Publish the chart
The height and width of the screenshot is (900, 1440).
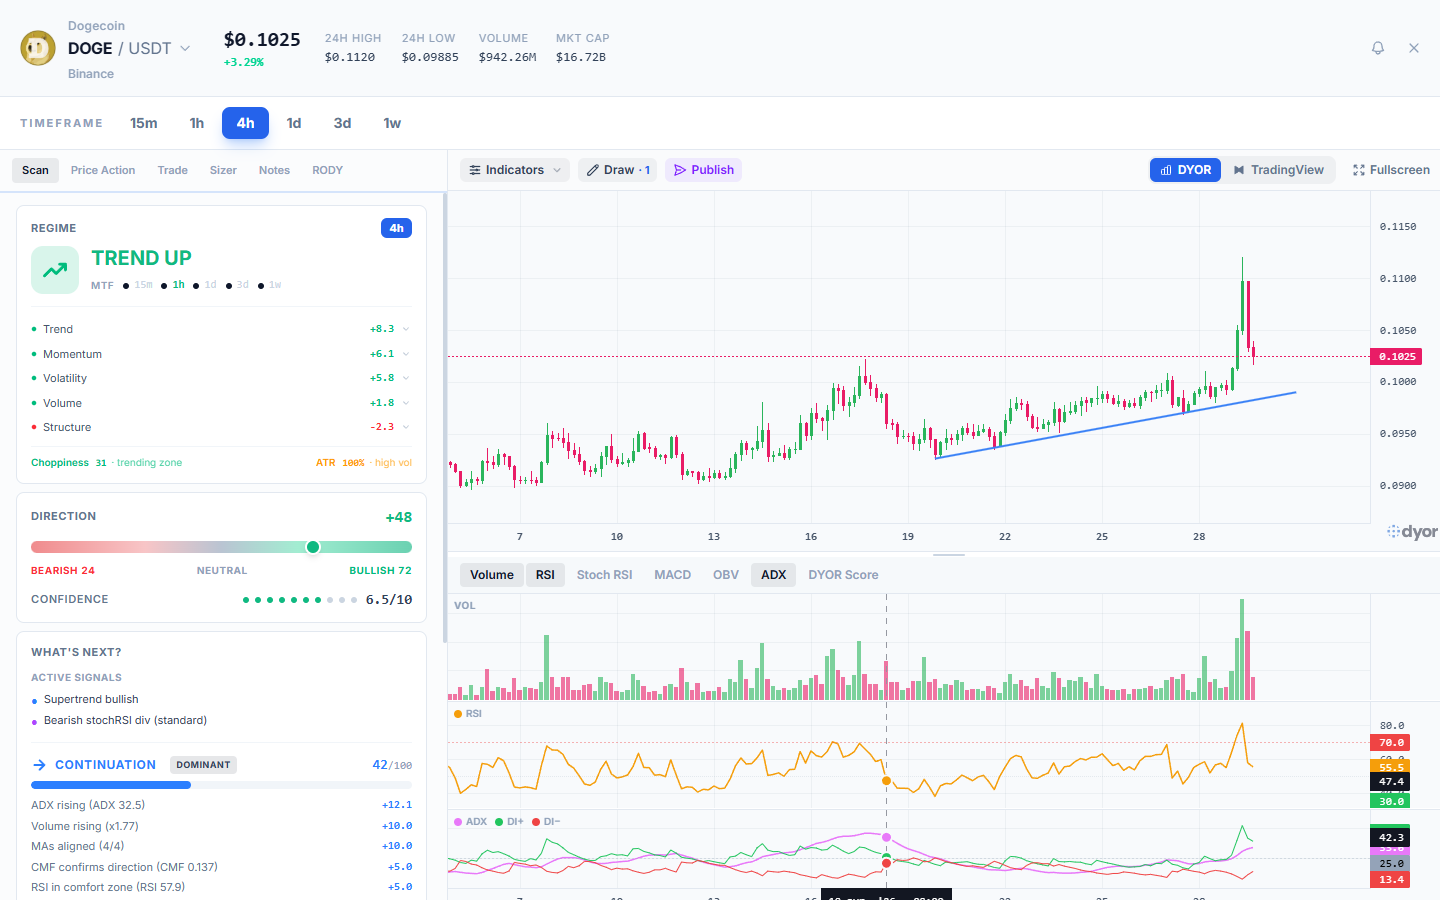point(703,170)
